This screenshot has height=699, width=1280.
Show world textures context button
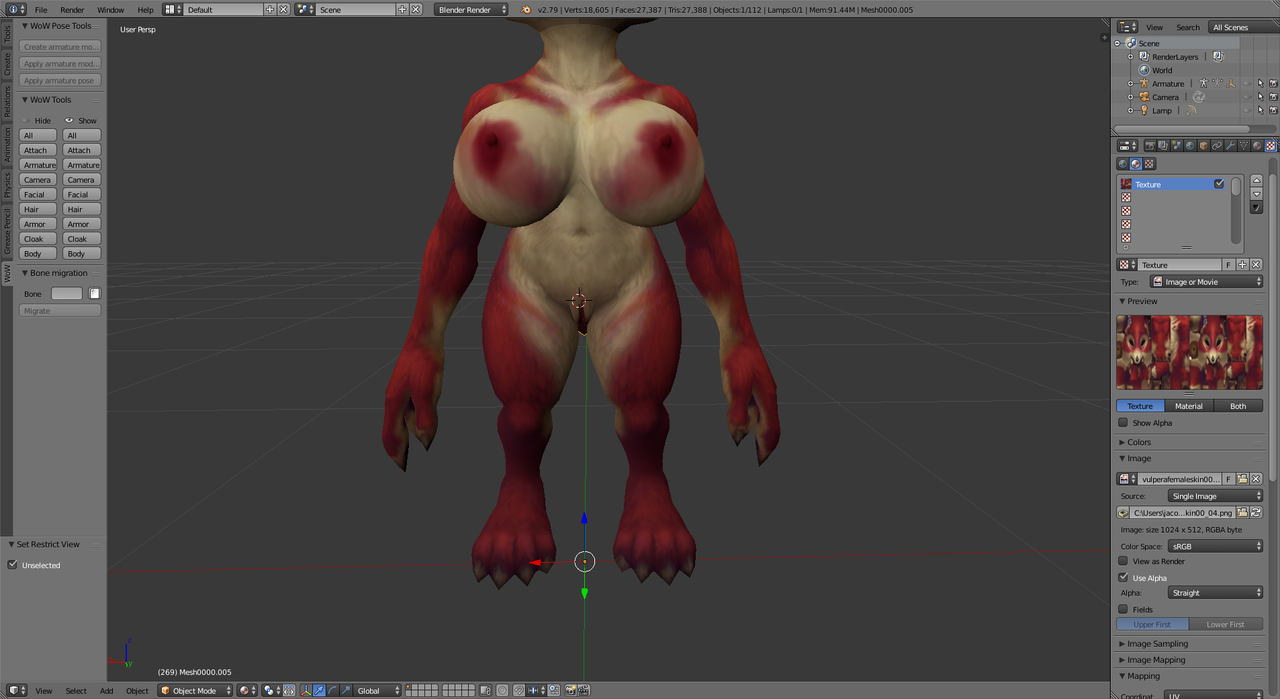1123,164
